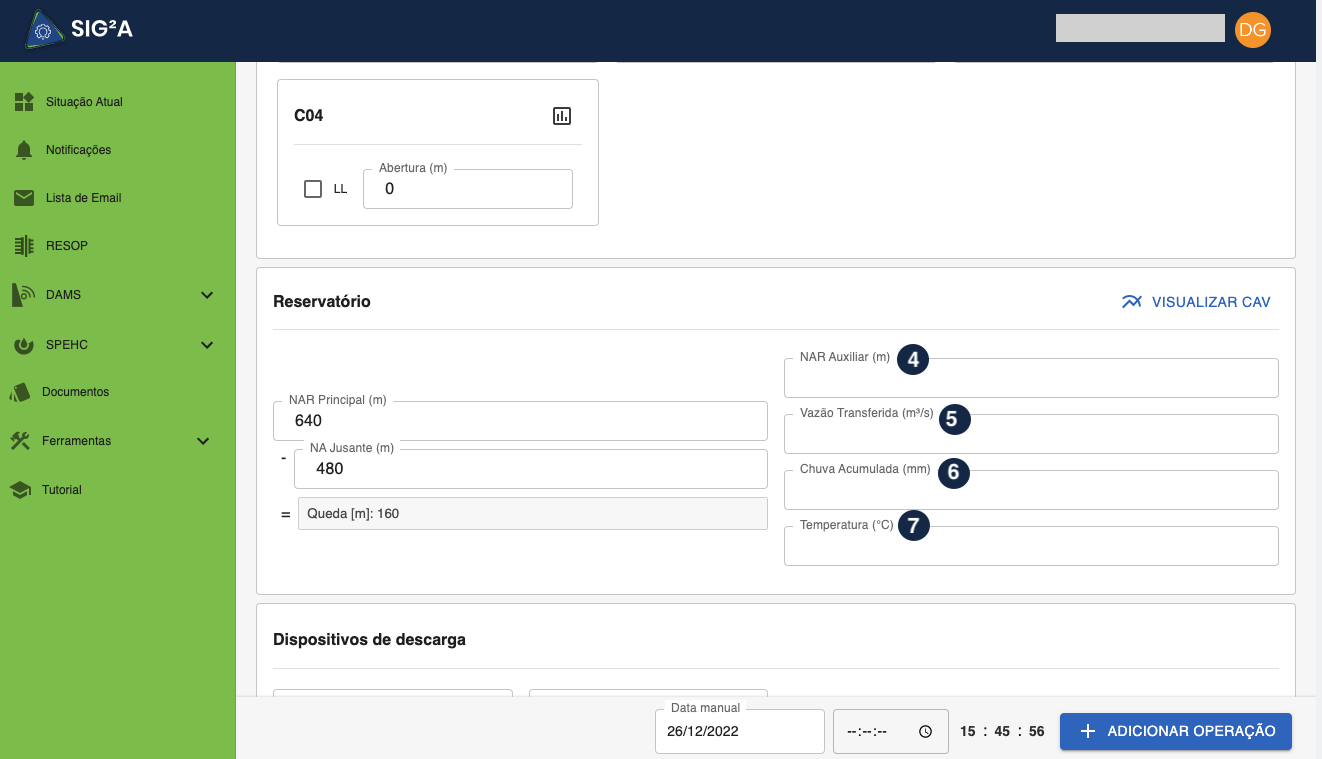
Task: Click the Visualizar CAV link
Action: (x=1196, y=302)
